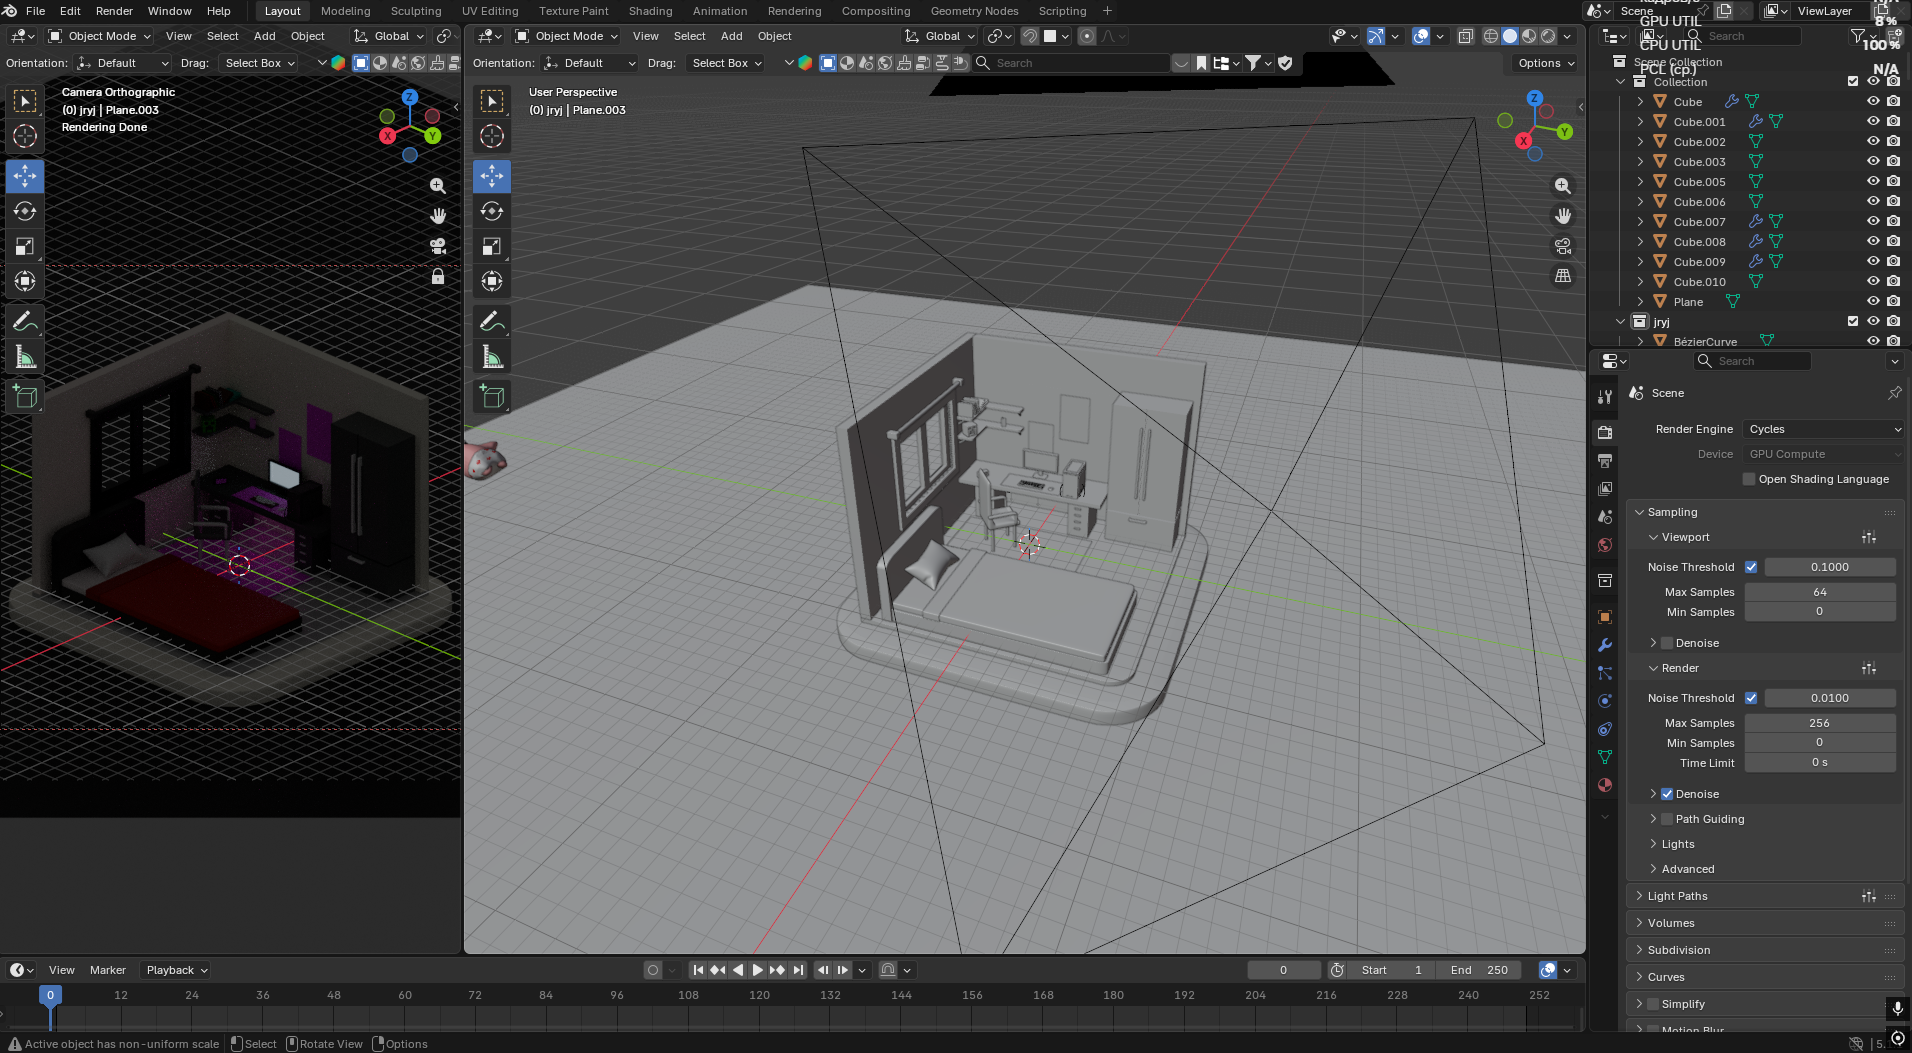Click the Rotate tool in main viewport
This screenshot has width=1912, height=1053.
(x=492, y=211)
